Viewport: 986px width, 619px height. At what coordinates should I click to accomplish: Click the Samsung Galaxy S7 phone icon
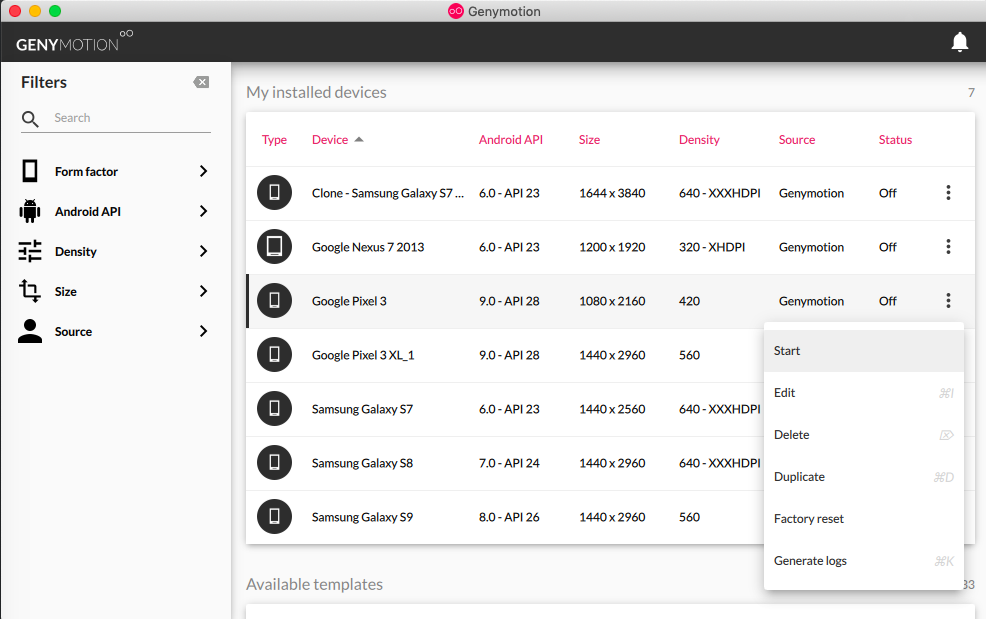[x=274, y=409]
